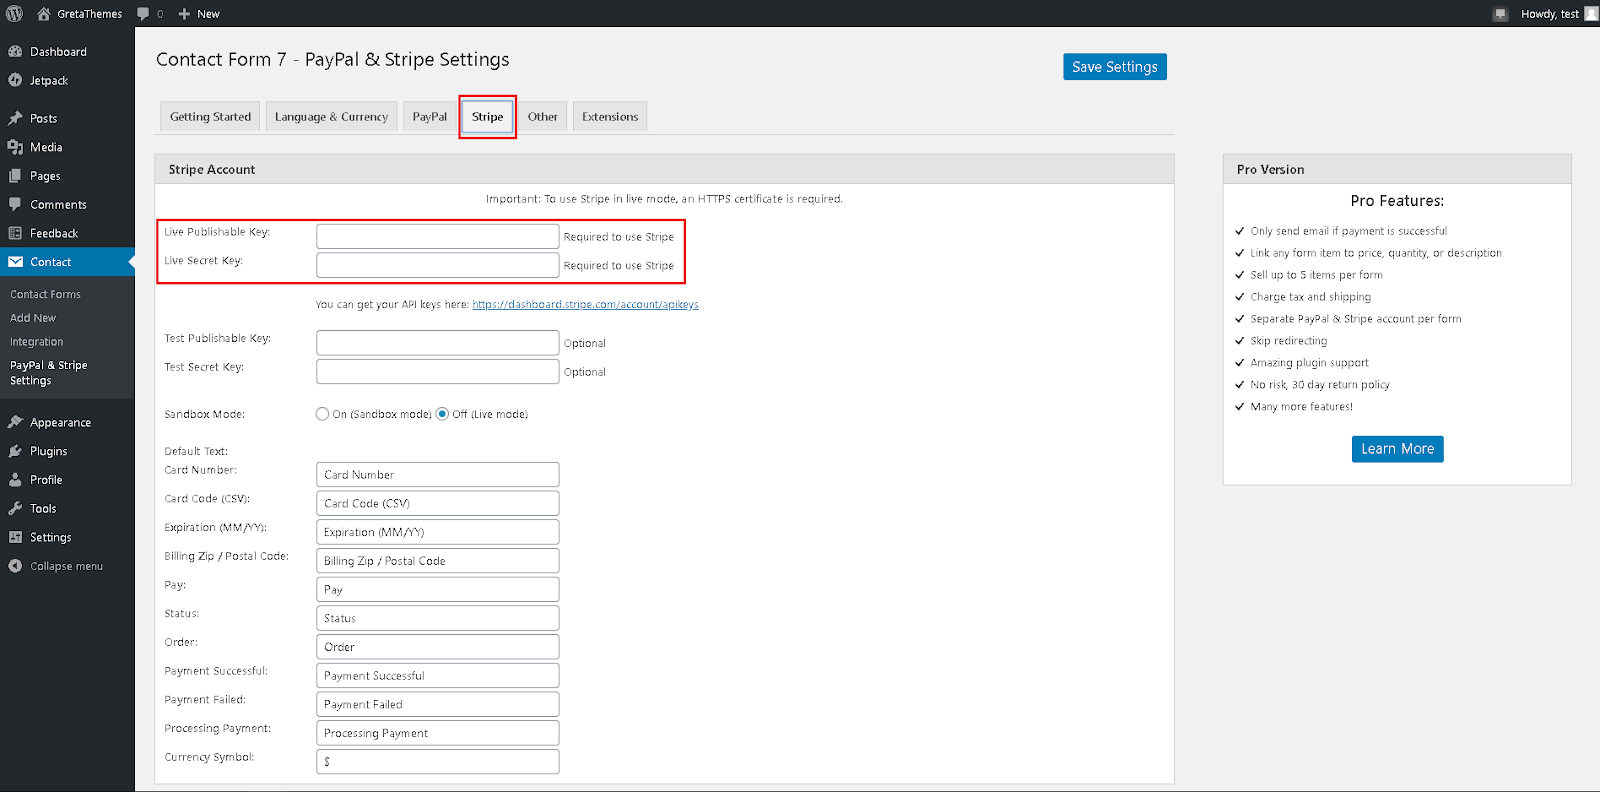Open the Extensions tab
1600x792 pixels.
pyautogui.click(x=610, y=117)
